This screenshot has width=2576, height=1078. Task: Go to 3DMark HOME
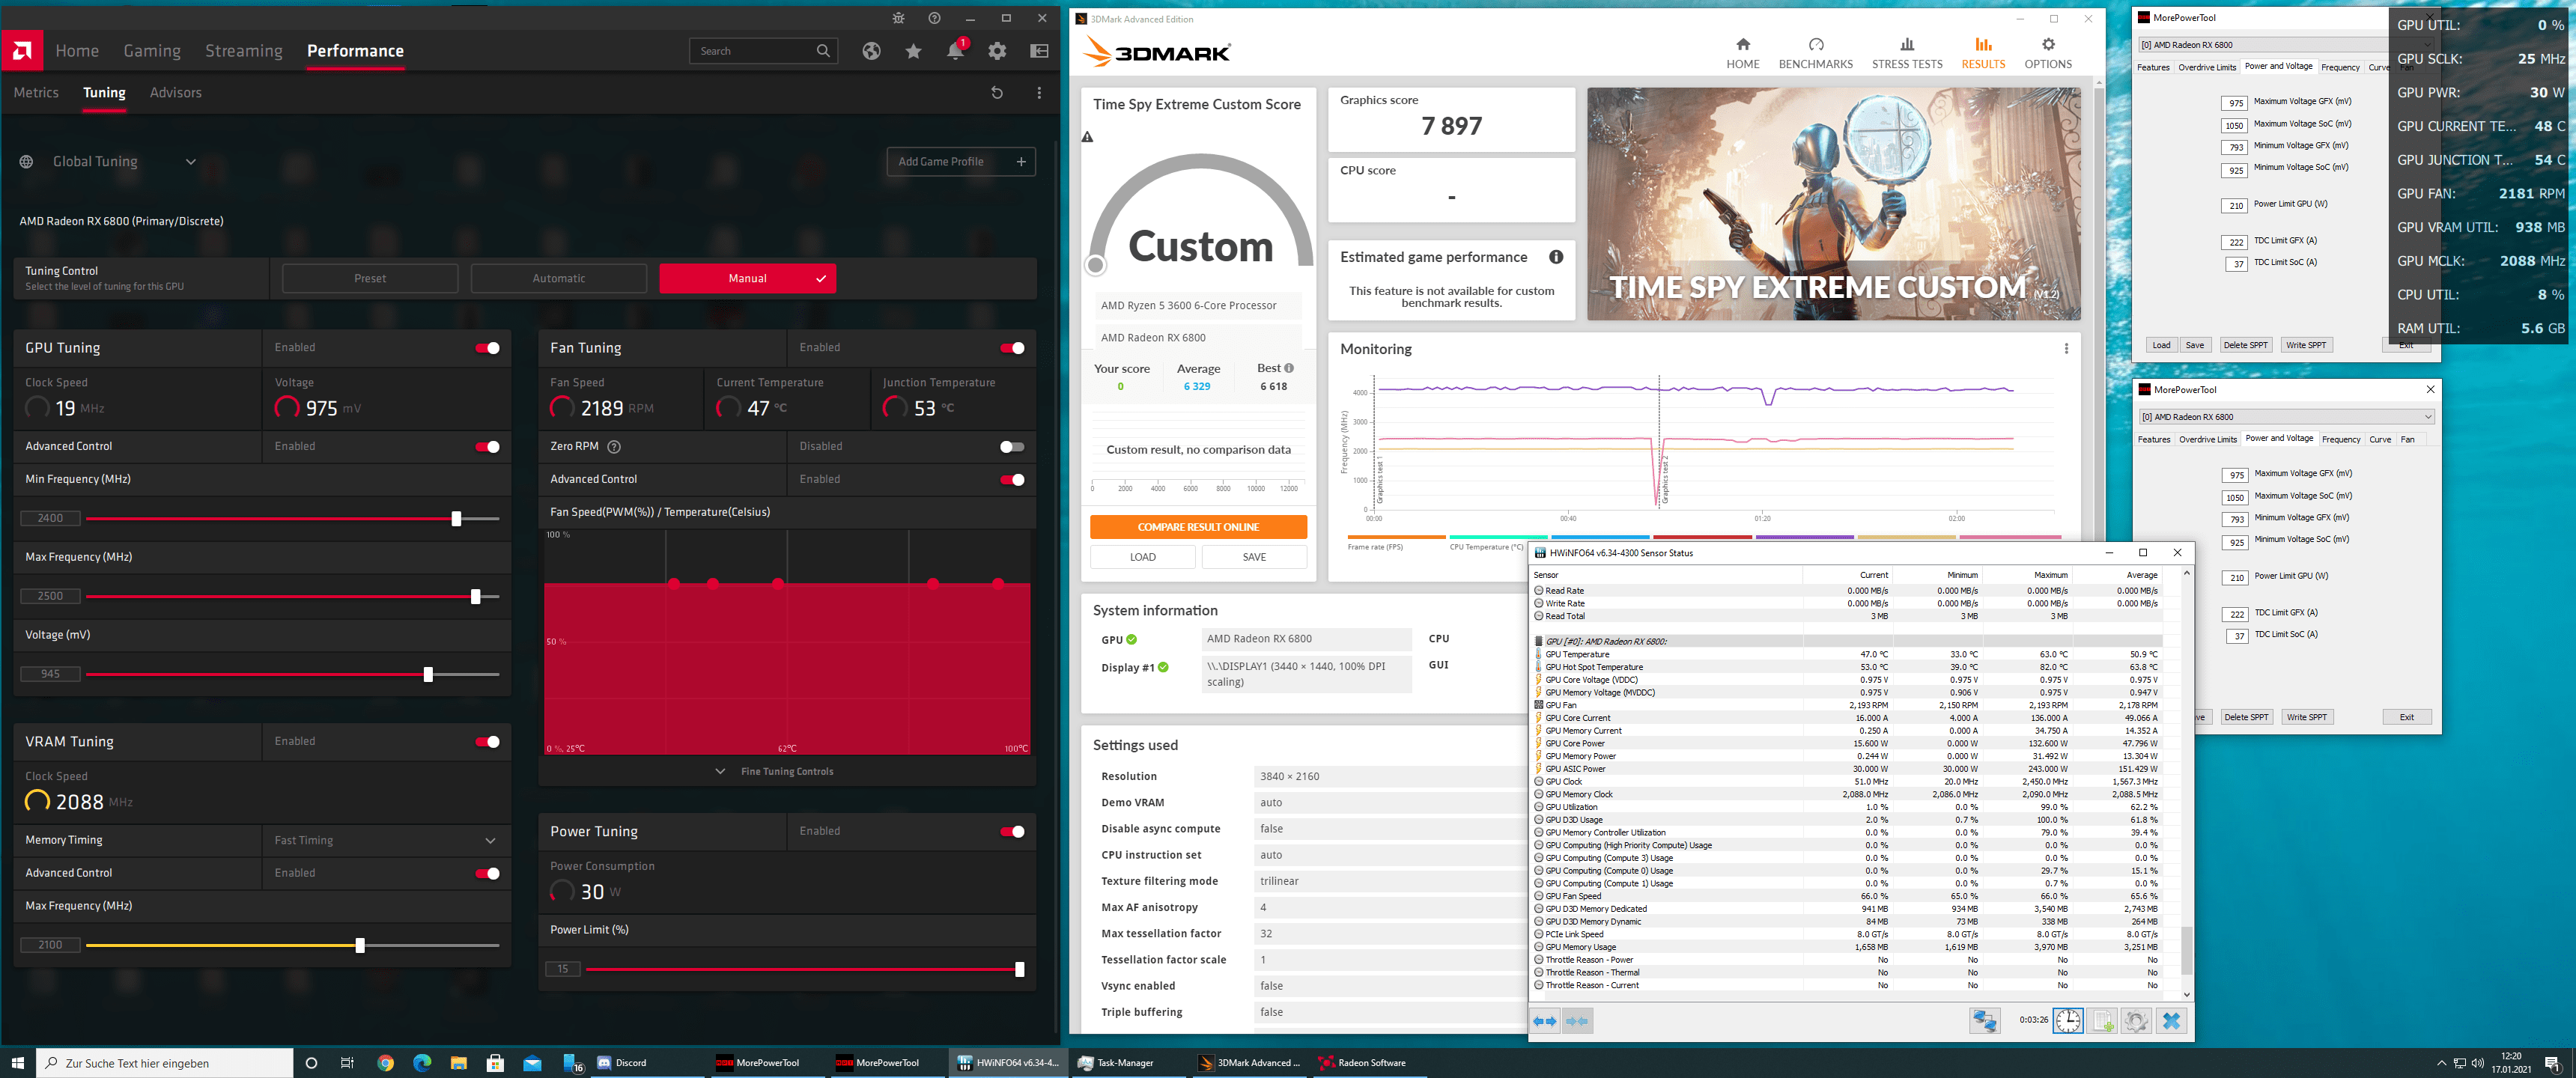coord(1742,53)
